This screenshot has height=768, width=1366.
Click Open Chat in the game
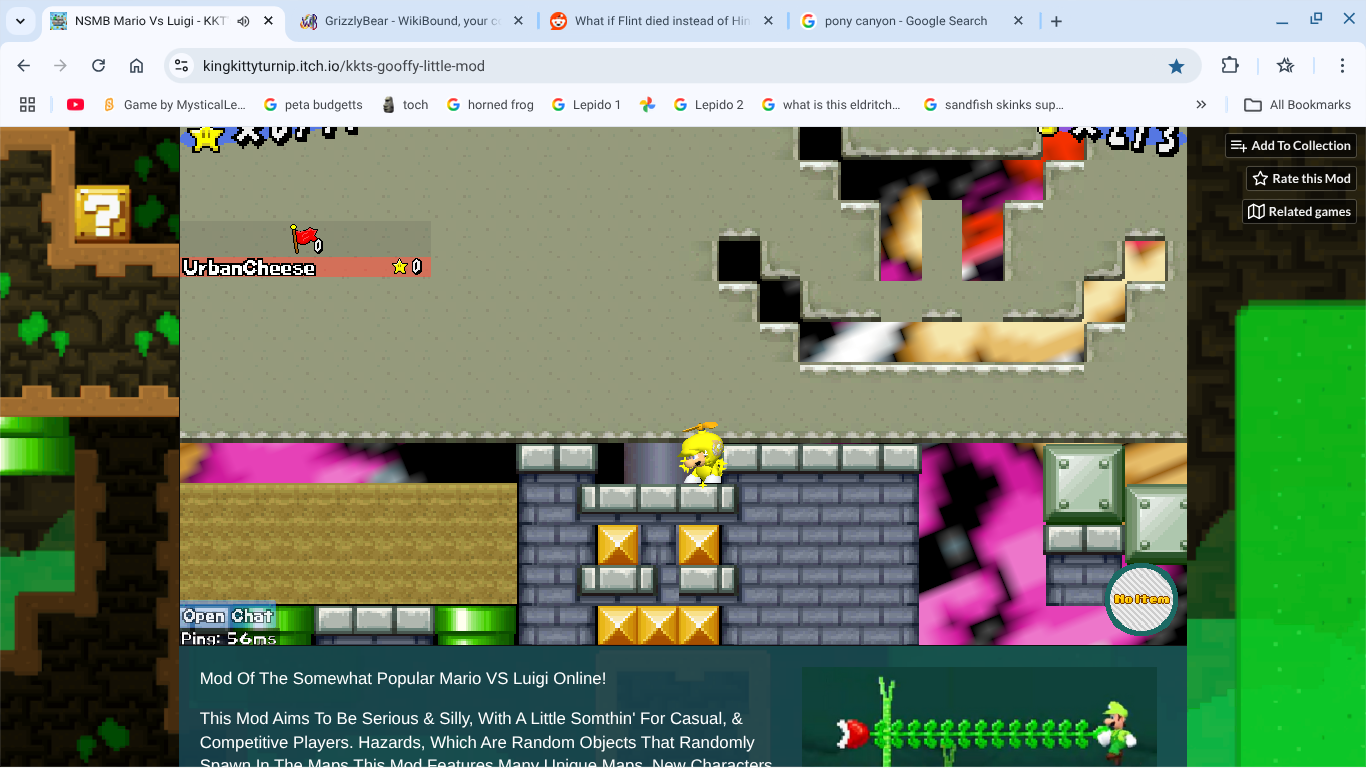pos(228,616)
